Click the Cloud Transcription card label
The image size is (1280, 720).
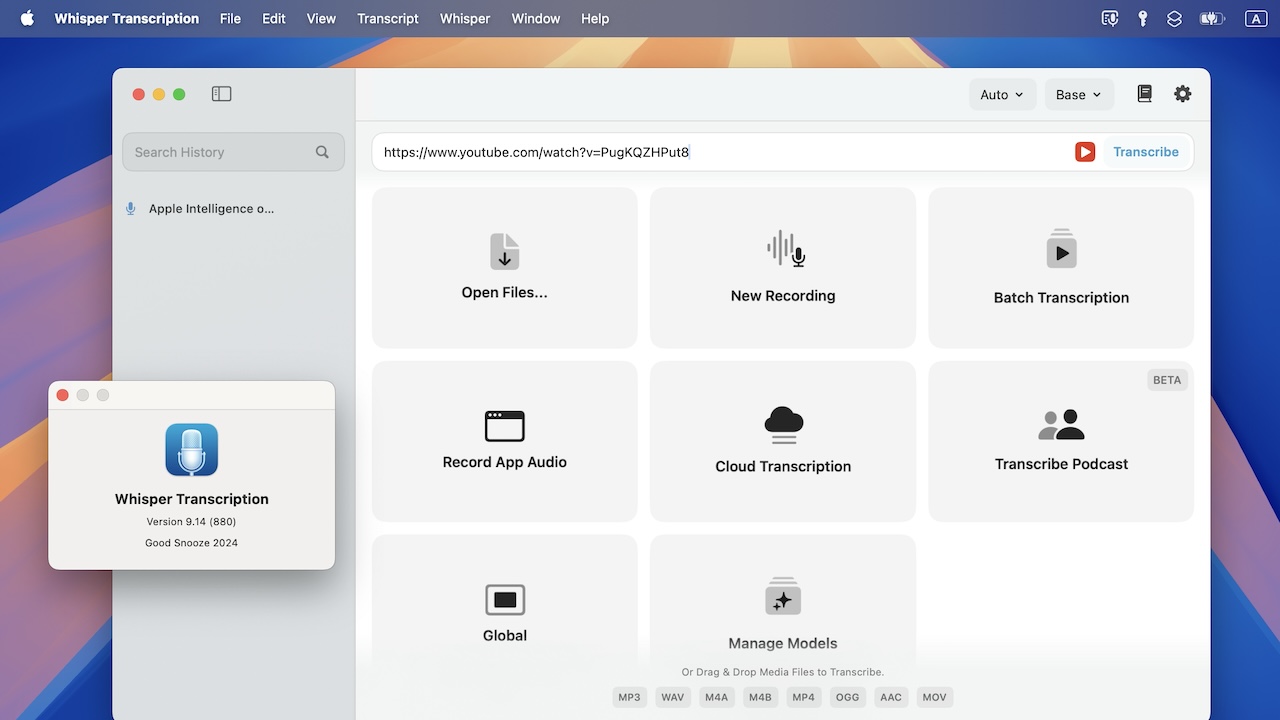(x=783, y=467)
